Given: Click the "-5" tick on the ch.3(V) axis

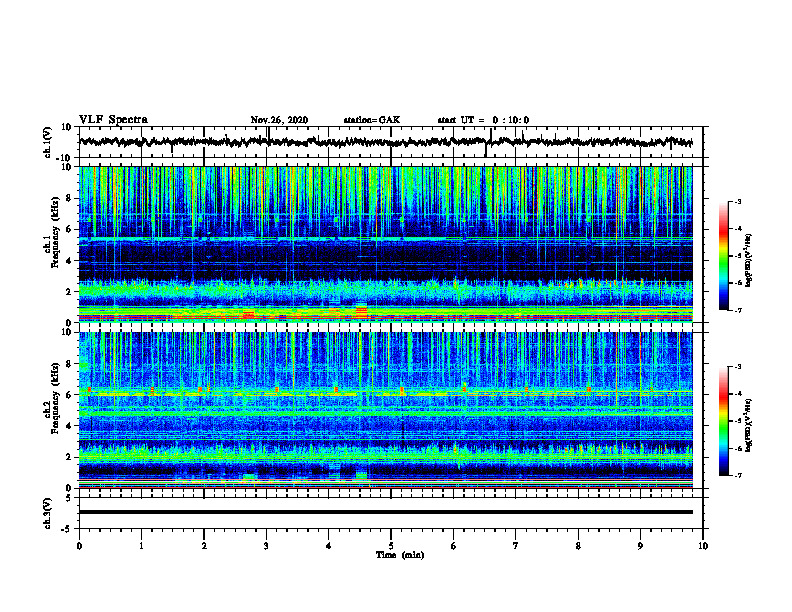Looking at the screenshot, I should pos(68,529).
